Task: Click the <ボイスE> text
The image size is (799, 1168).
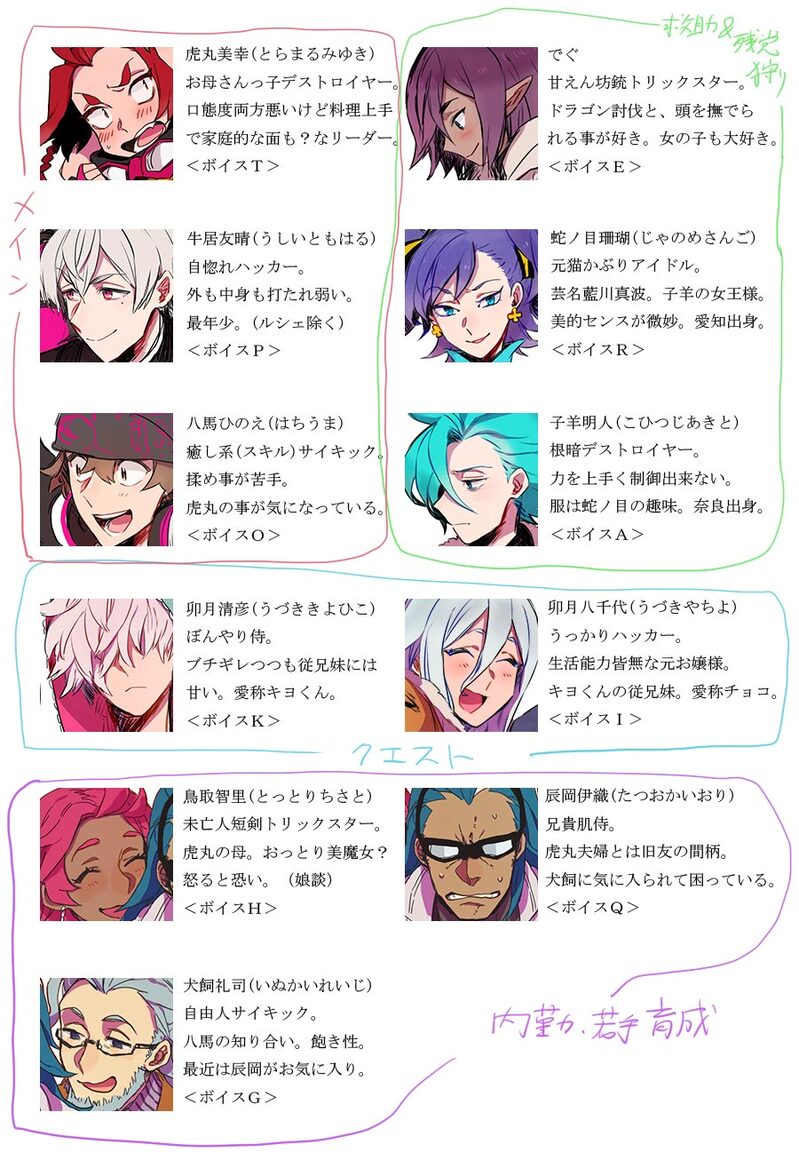Action: [x=594, y=167]
